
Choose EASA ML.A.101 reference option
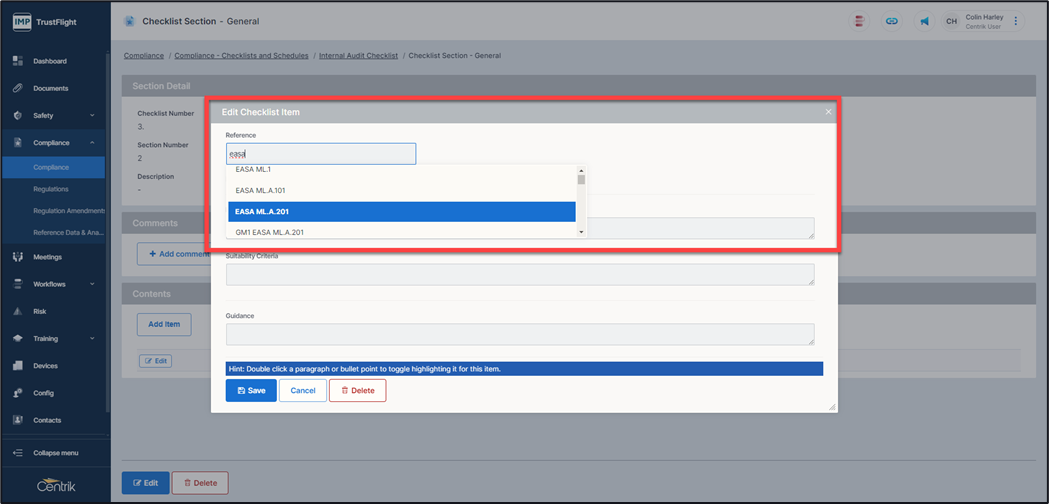coord(401,190)
